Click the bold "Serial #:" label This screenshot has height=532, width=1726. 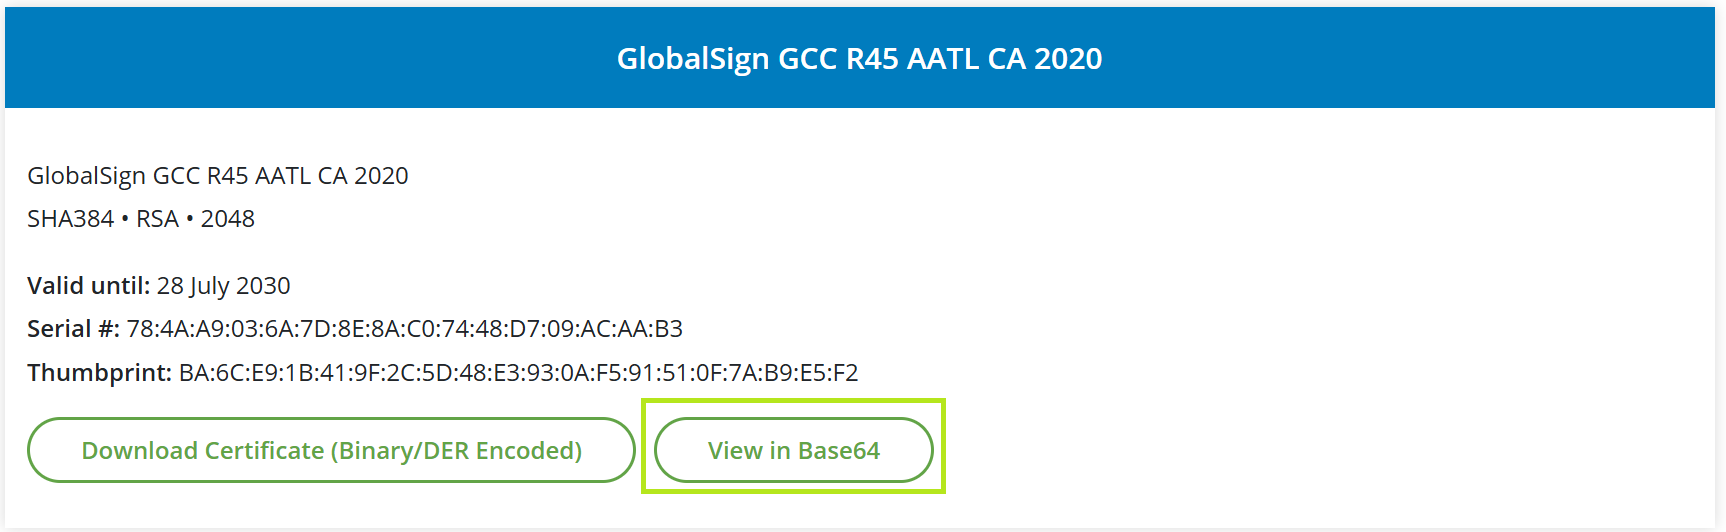[73, 329]
